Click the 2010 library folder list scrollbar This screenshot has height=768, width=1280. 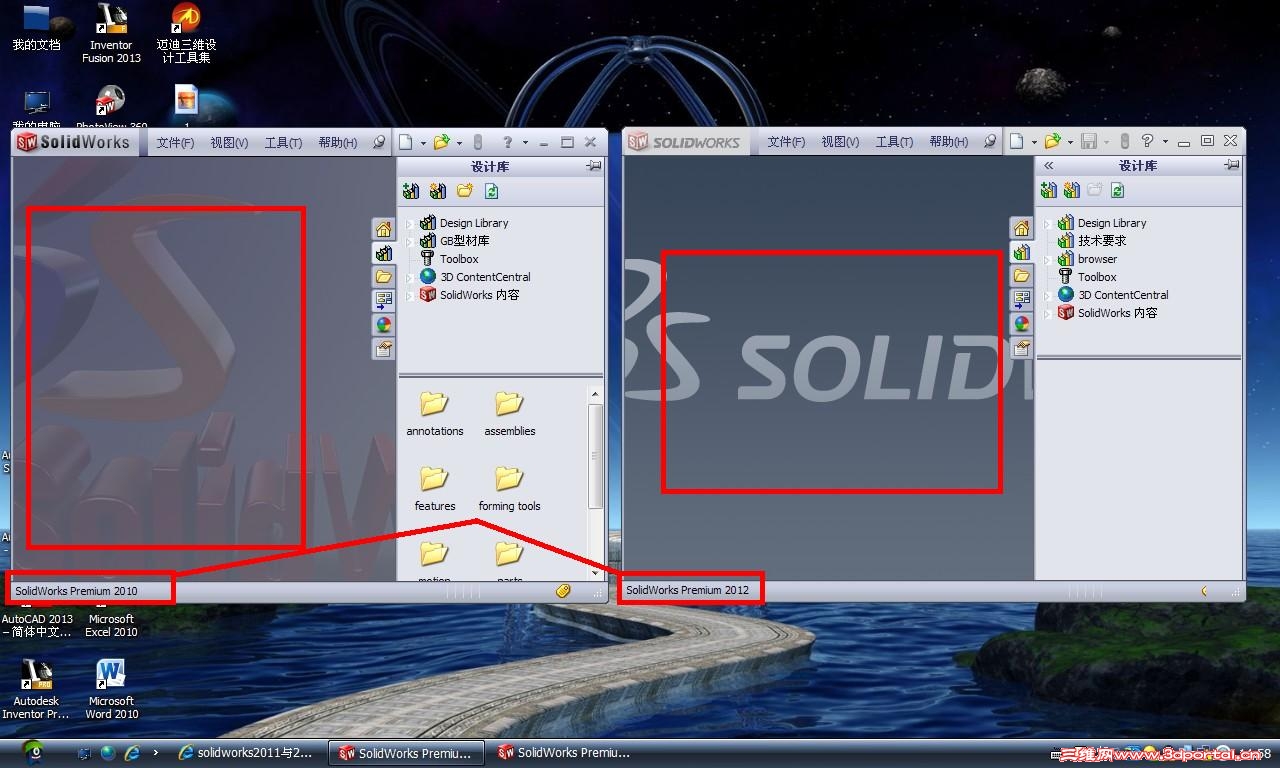(x=596, y=455)
